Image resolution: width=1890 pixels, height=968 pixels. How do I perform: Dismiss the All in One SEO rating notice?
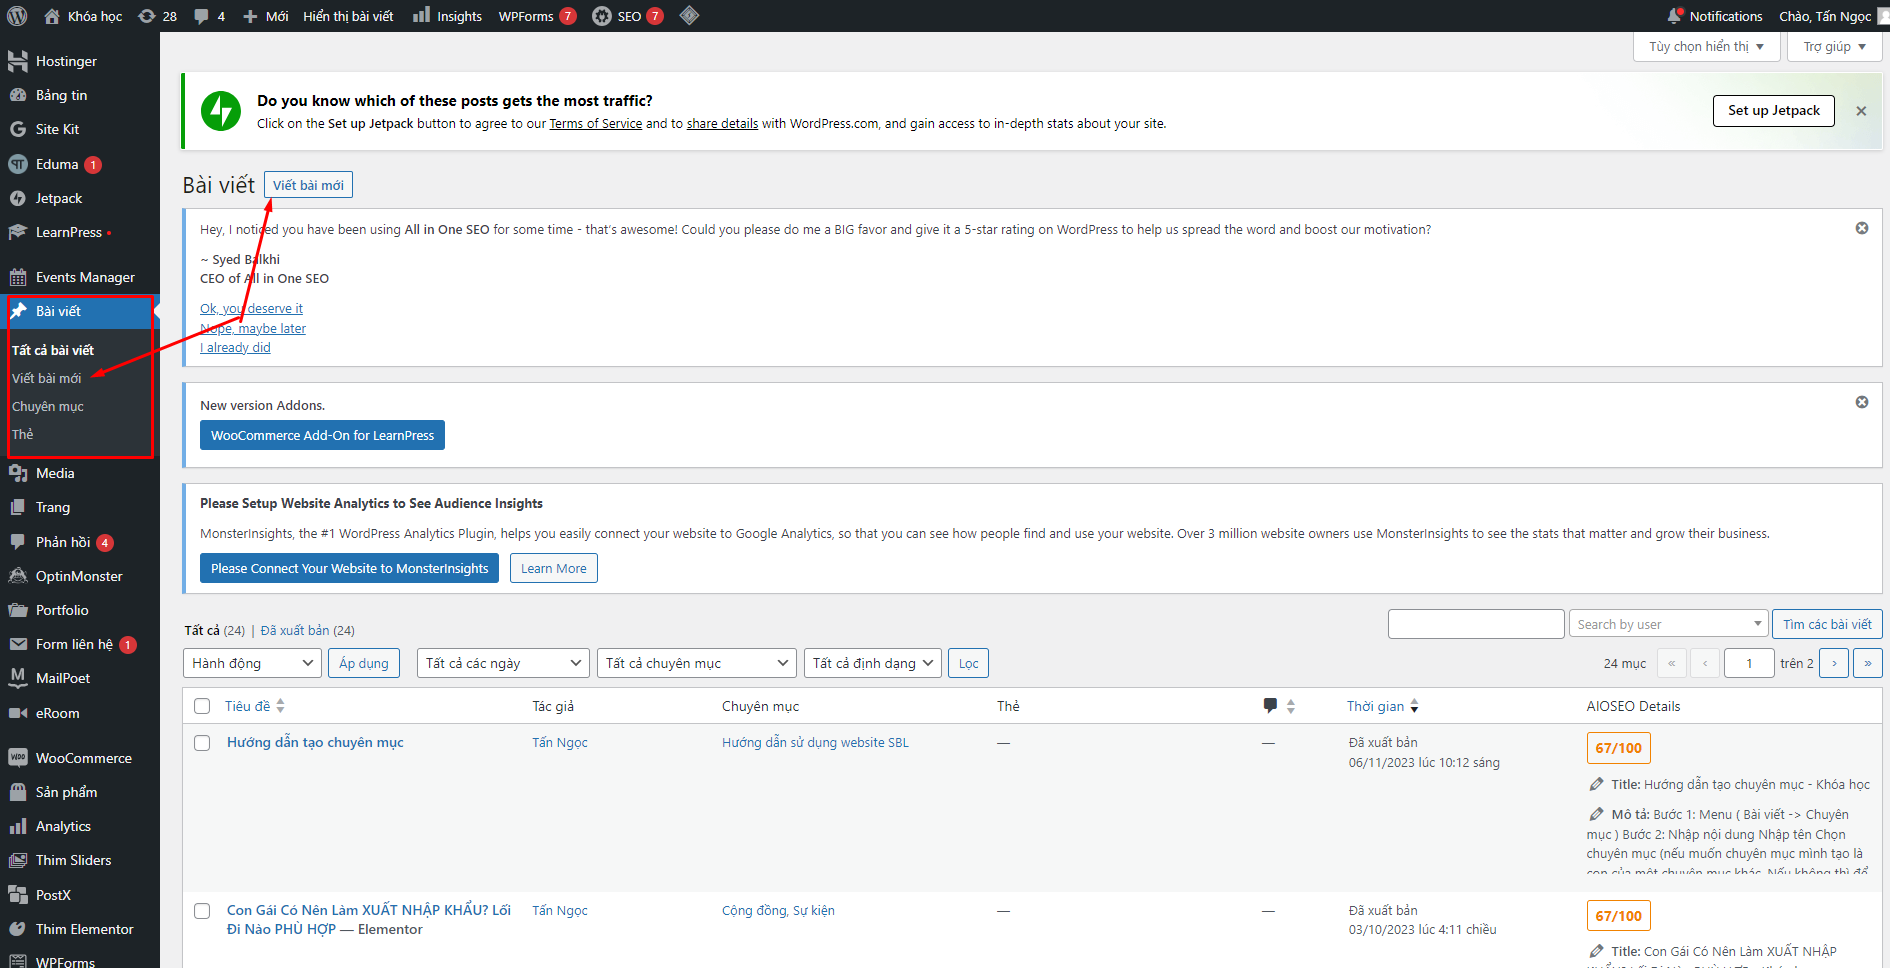pos(1862,228)
